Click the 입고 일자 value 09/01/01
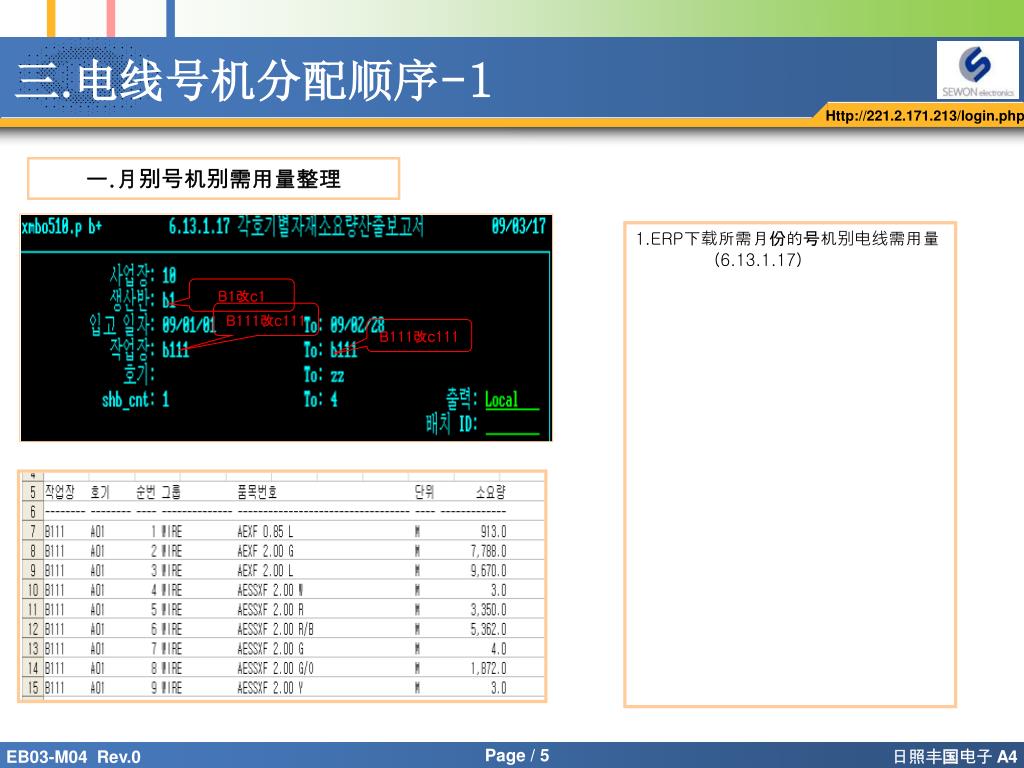 189,325
